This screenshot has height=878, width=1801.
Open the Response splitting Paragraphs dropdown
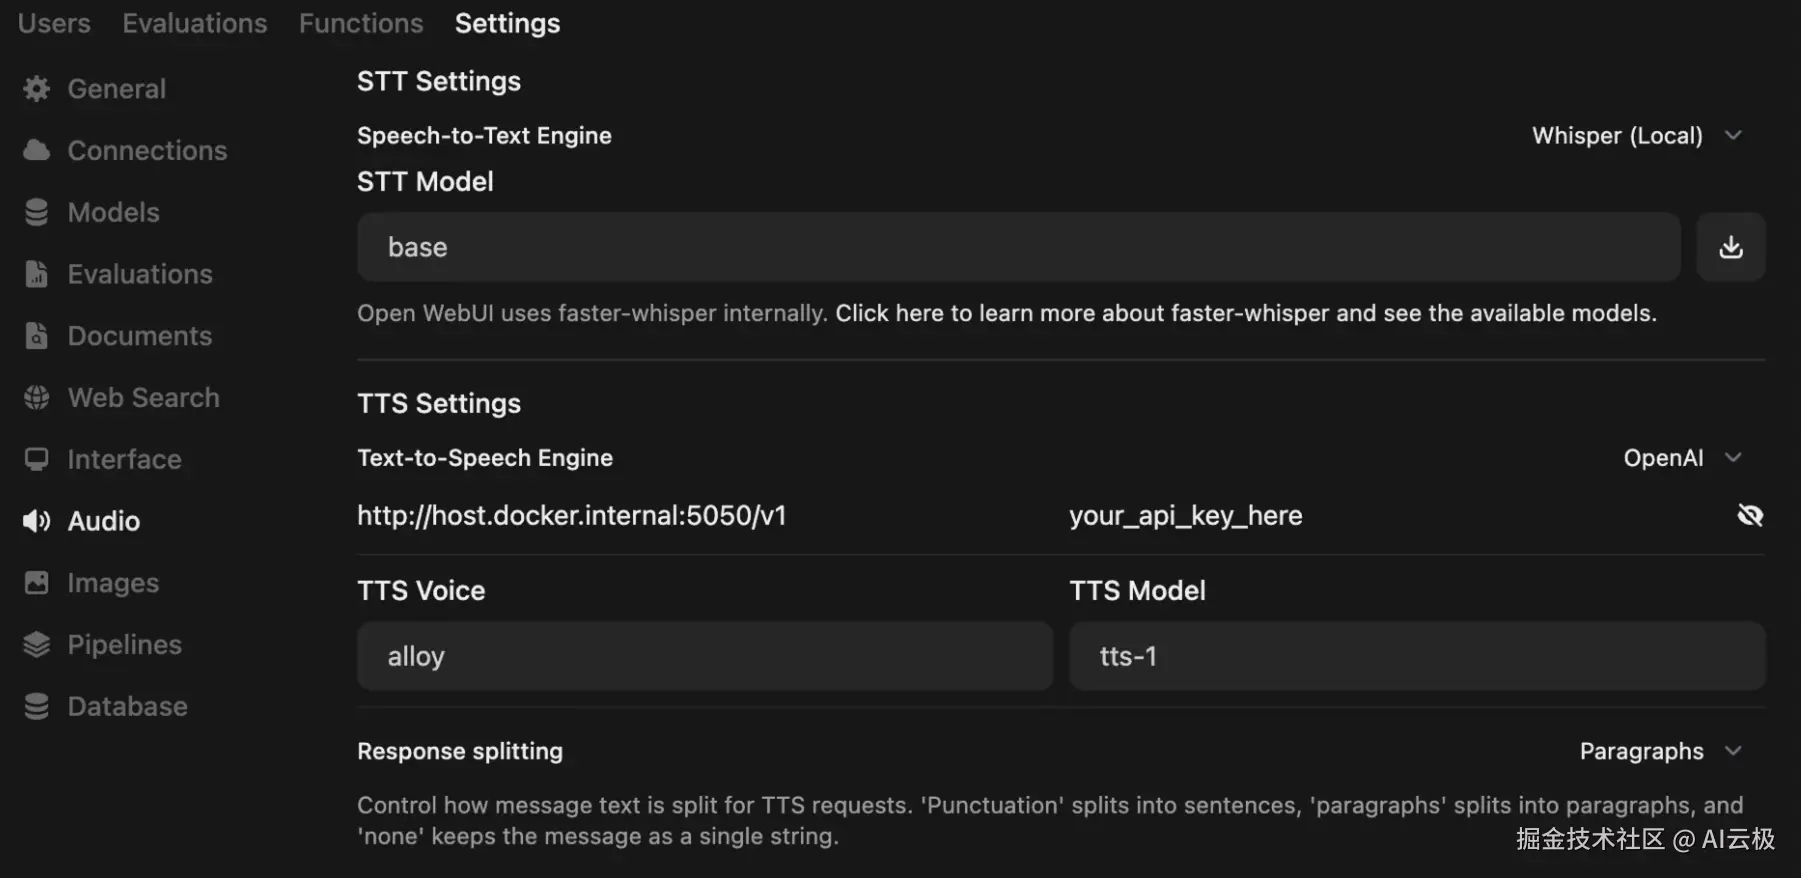coord(1660,751)
